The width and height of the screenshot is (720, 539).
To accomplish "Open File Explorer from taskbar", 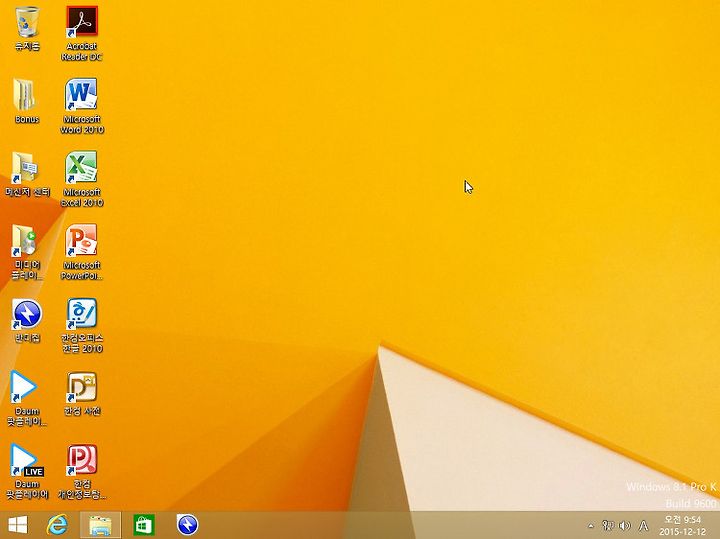I will (101, 525).
